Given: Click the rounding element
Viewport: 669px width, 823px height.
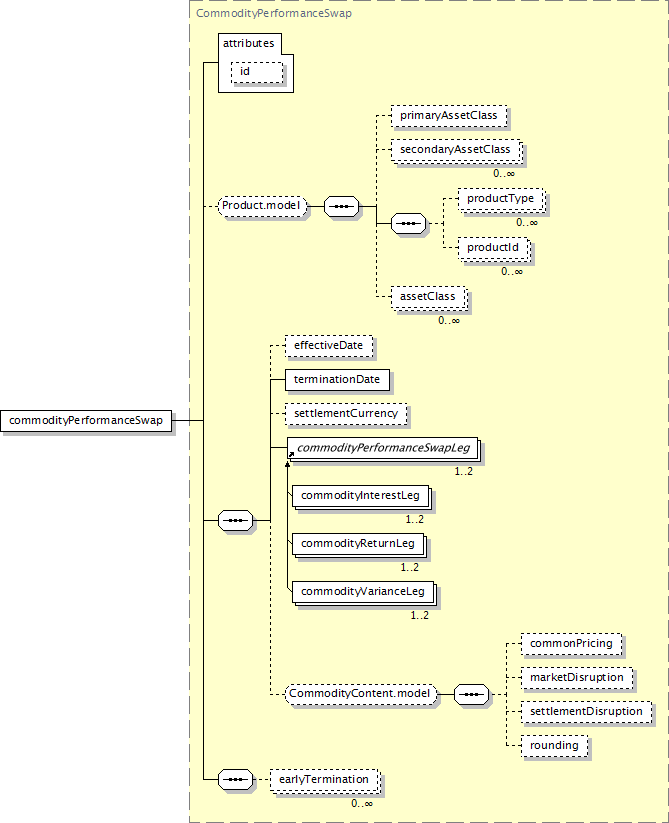Looking at the screenshot, I should point(554,746).
